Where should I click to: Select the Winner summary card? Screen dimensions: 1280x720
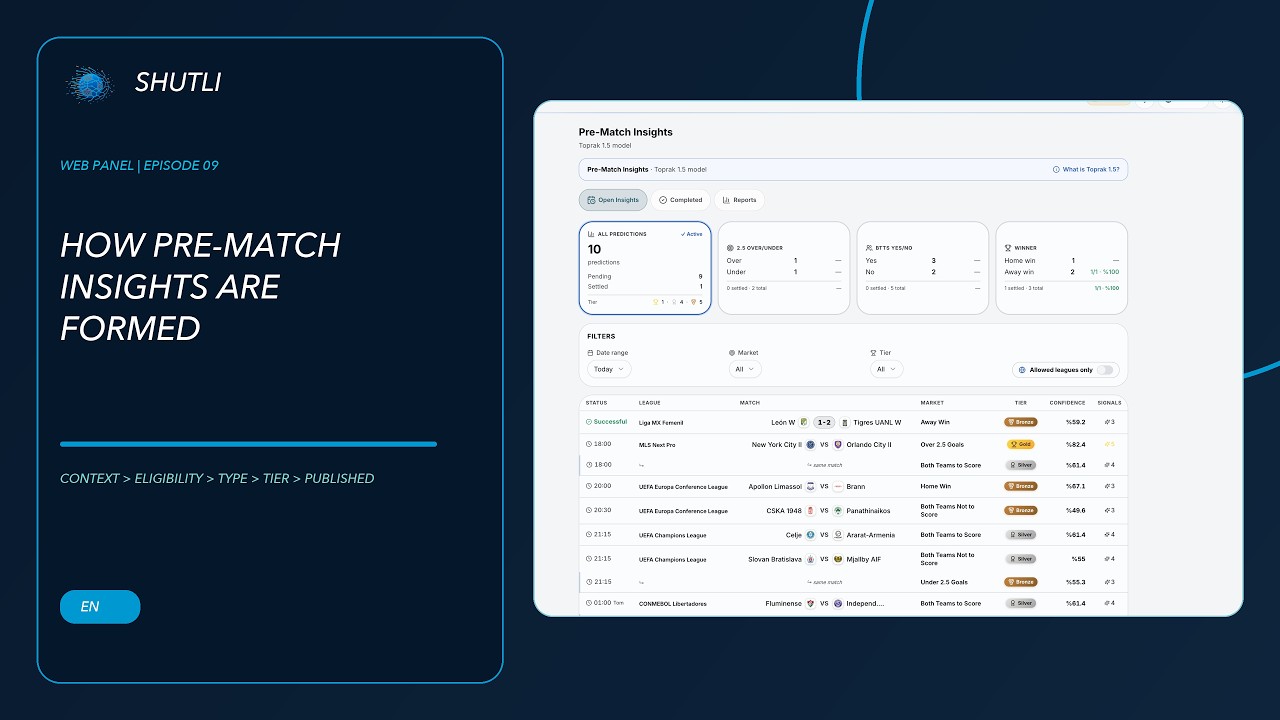1062,268
